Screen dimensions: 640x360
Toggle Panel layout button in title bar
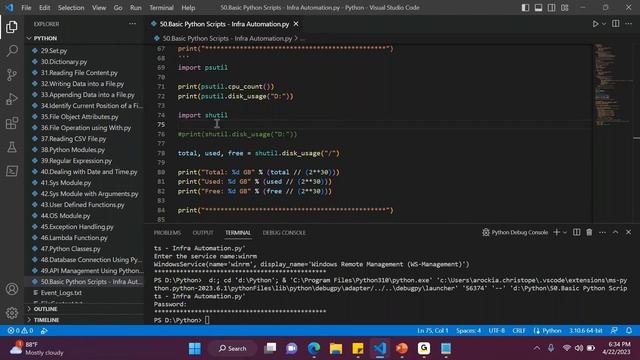(x=538, y=8)
